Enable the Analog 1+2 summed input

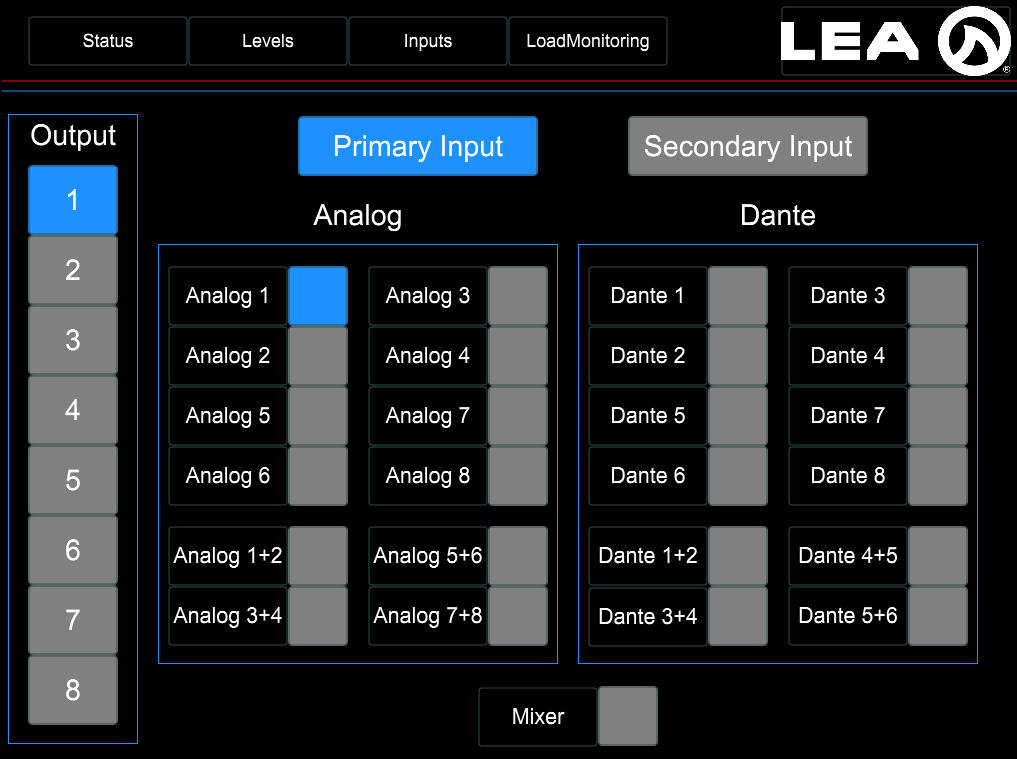(x=318, y=556)
